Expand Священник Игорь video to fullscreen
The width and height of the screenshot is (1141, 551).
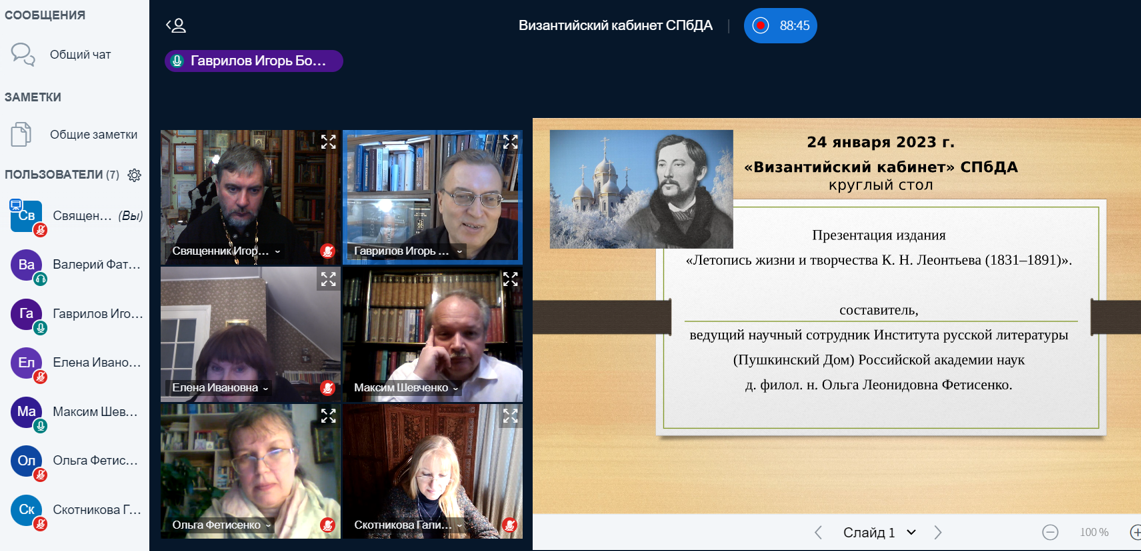(328, 142)
